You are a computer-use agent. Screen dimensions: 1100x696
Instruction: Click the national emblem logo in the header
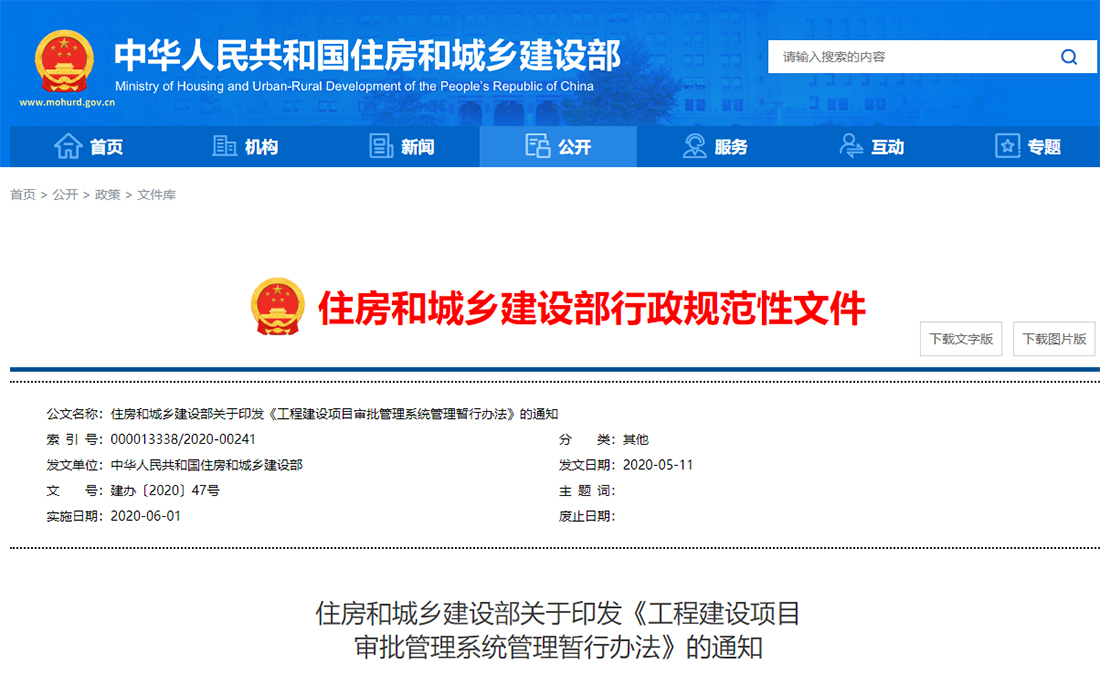pos(65,62)
